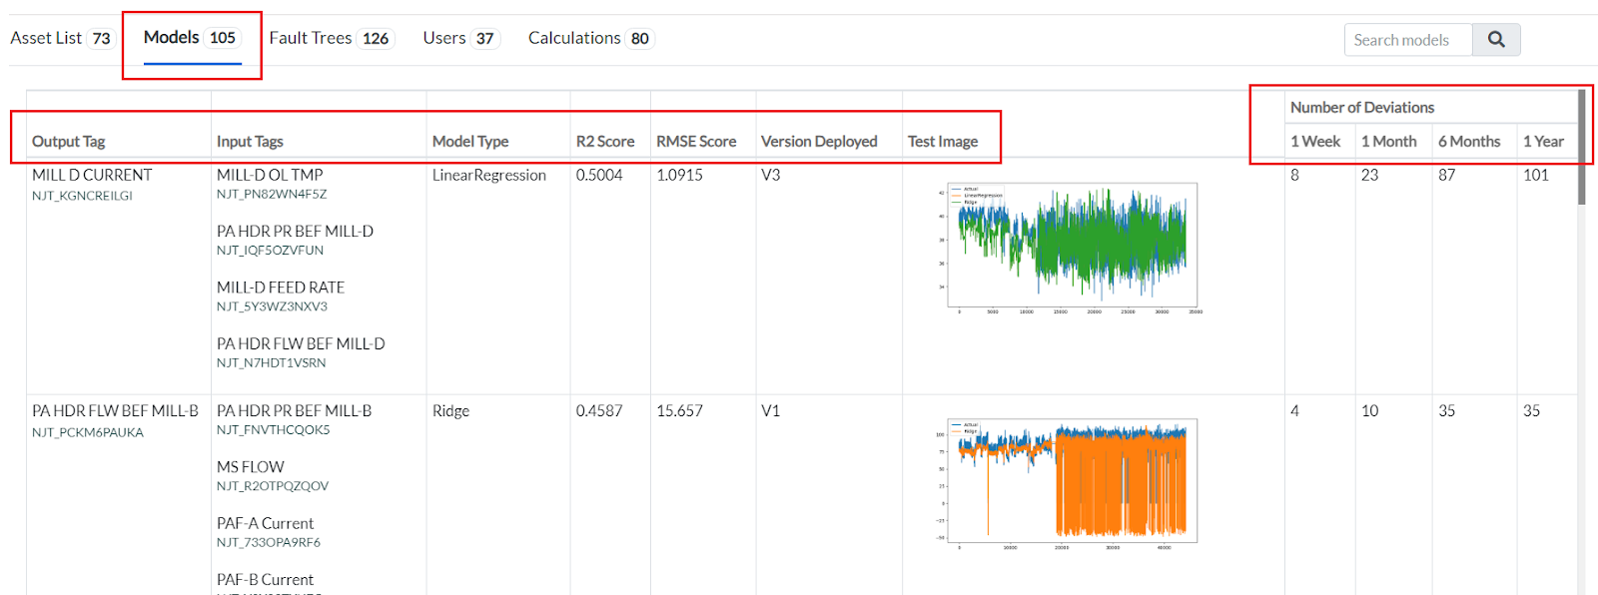
Task: Click the Number of Deviations header
Action: 1362,107
